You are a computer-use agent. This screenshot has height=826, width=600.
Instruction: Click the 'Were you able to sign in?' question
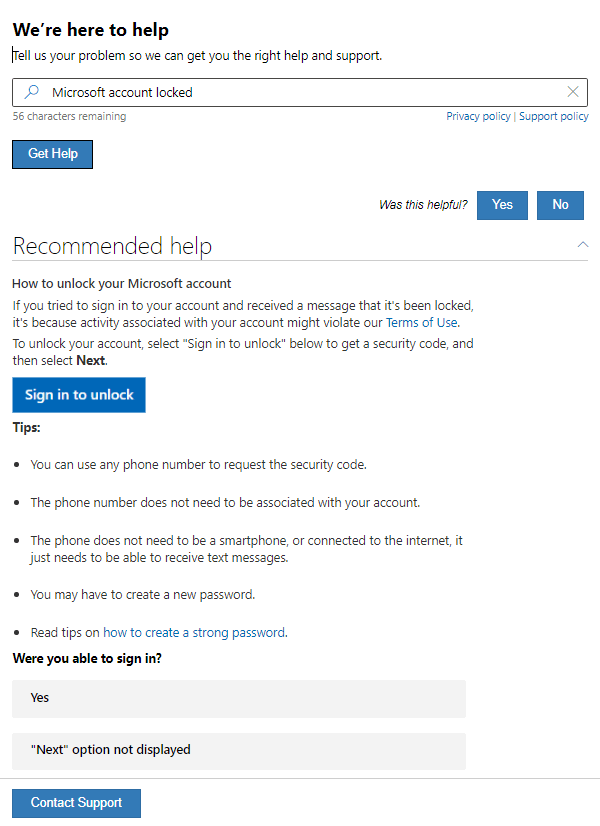(87, 658)
